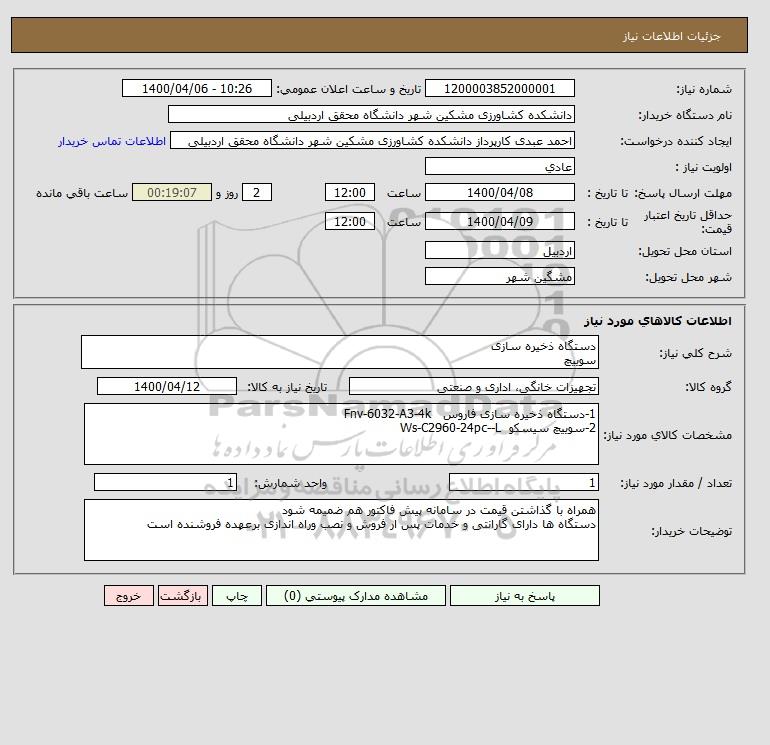The width and height of the screenshot is (770, 745).
Task: Click the بازگشت back button
Action: pyautogui.click(x=183, y=595)
